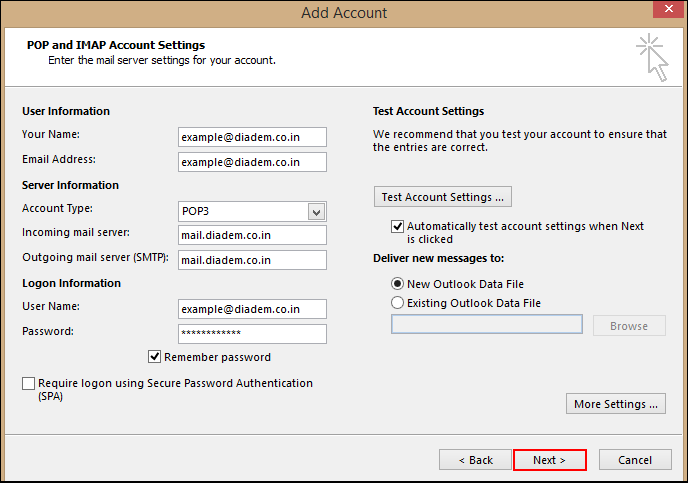Open More Settings dialog

[x=616, y=404]
